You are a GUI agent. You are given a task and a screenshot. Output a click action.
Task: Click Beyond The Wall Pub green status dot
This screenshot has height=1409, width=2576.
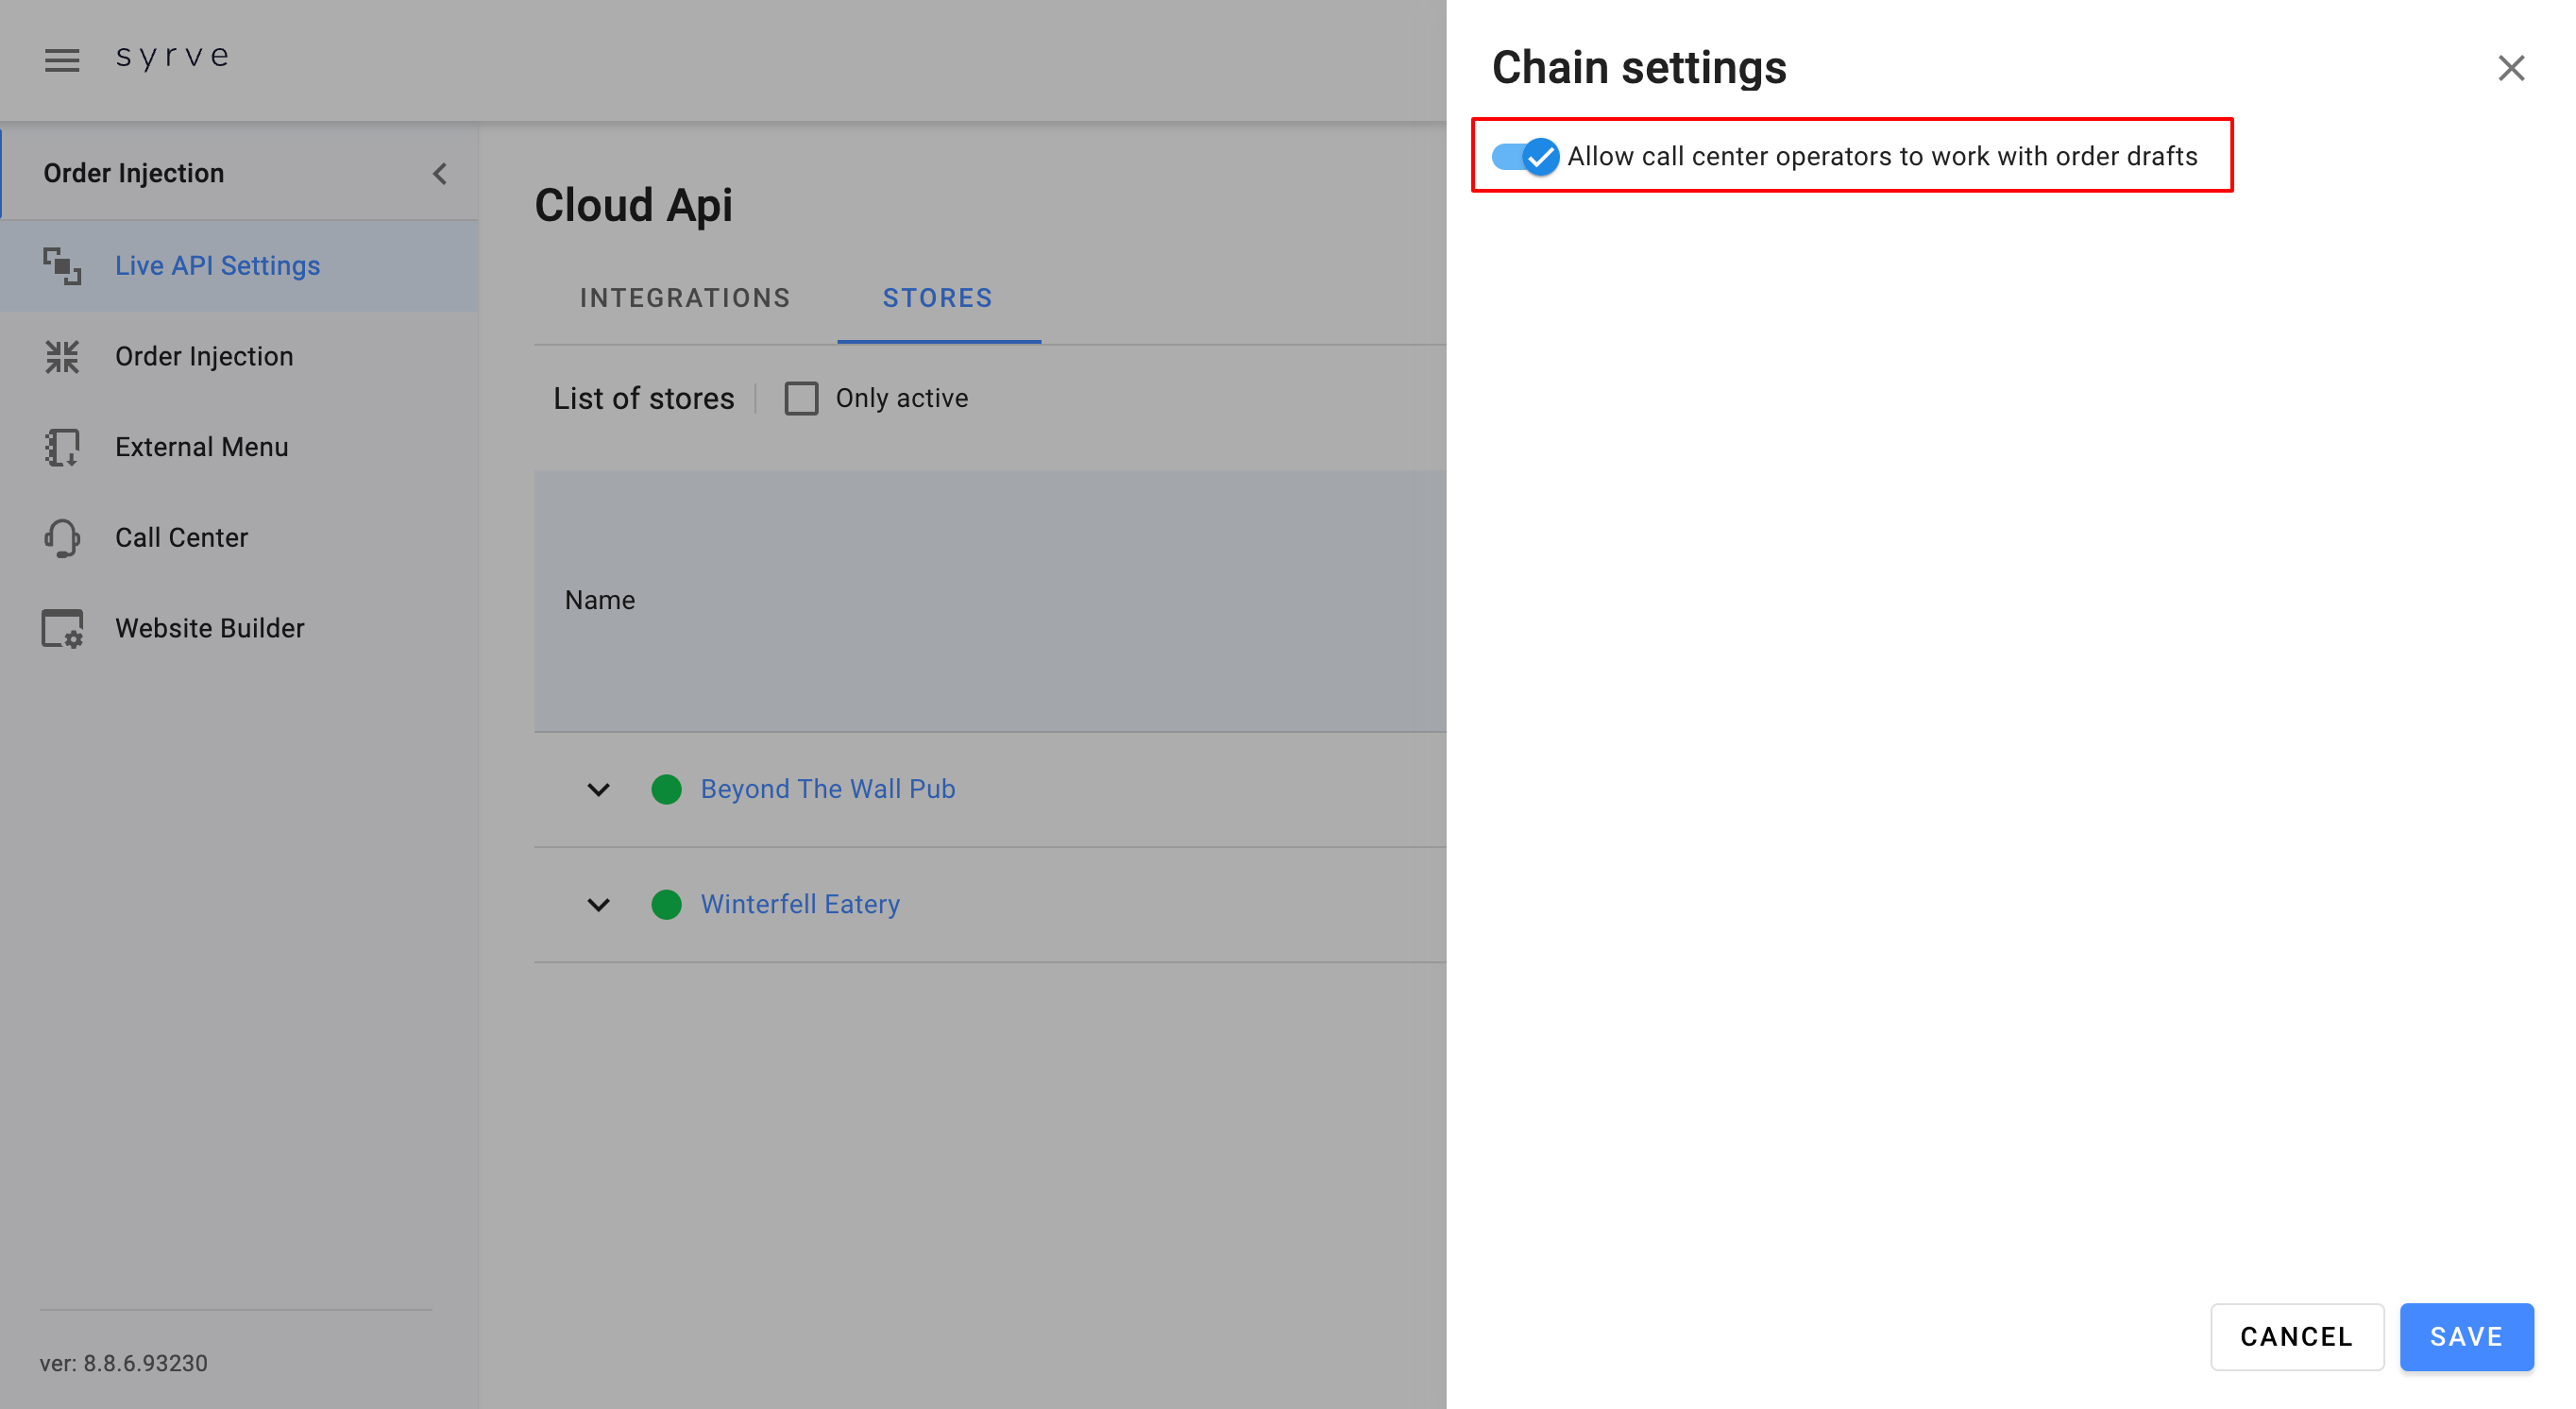click(666, 789)
